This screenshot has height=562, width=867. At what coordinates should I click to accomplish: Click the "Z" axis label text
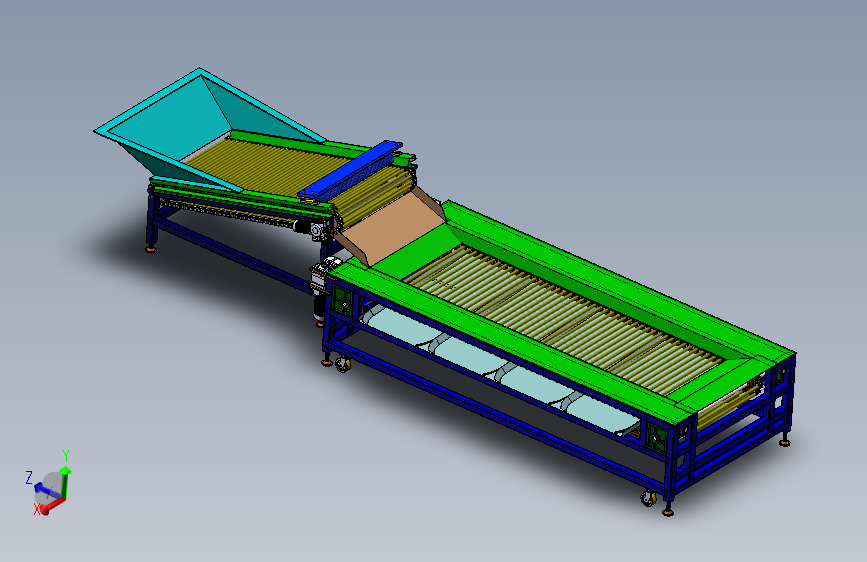coord(29,478)
